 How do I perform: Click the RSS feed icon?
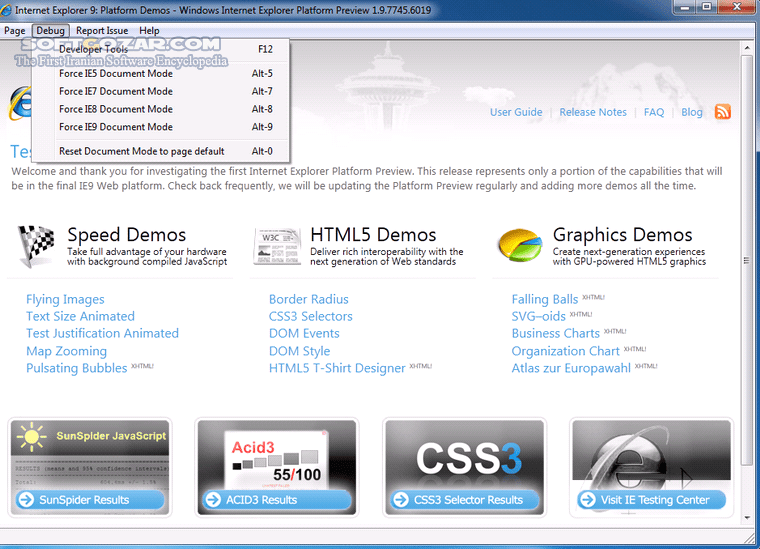(723, 112)
